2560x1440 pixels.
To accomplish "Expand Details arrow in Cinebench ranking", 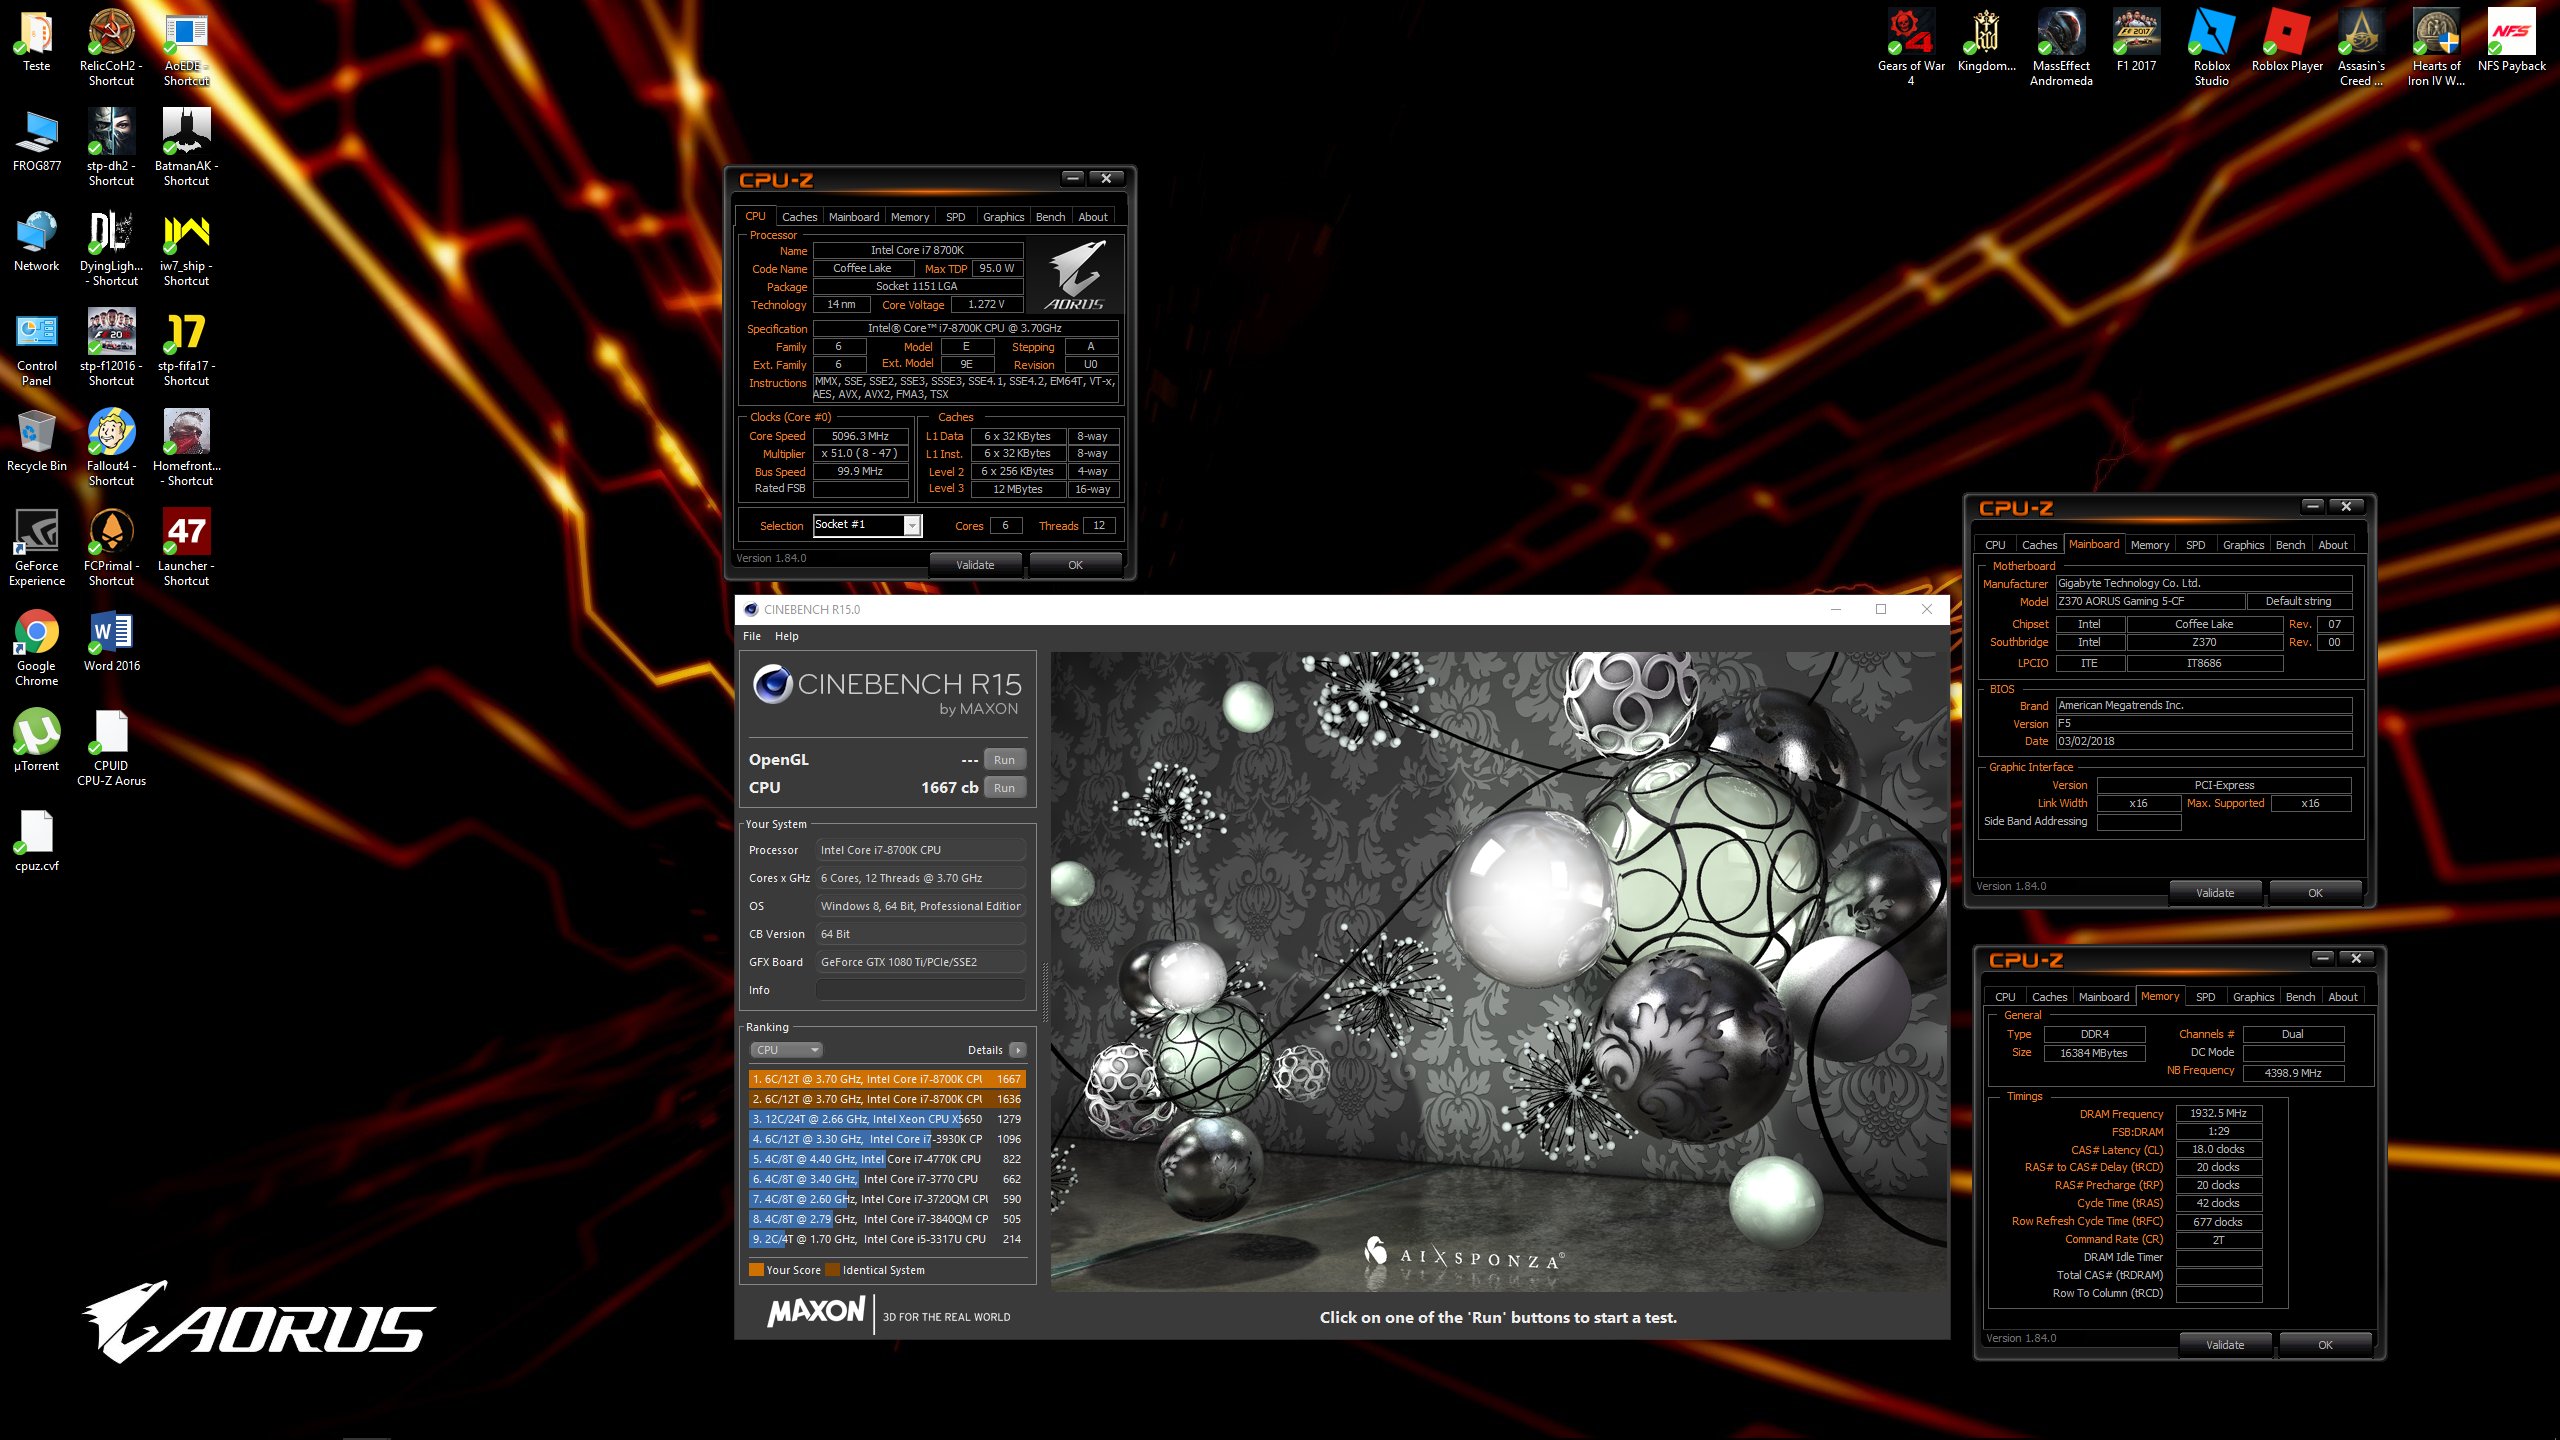I will tap(1018, 1049).
